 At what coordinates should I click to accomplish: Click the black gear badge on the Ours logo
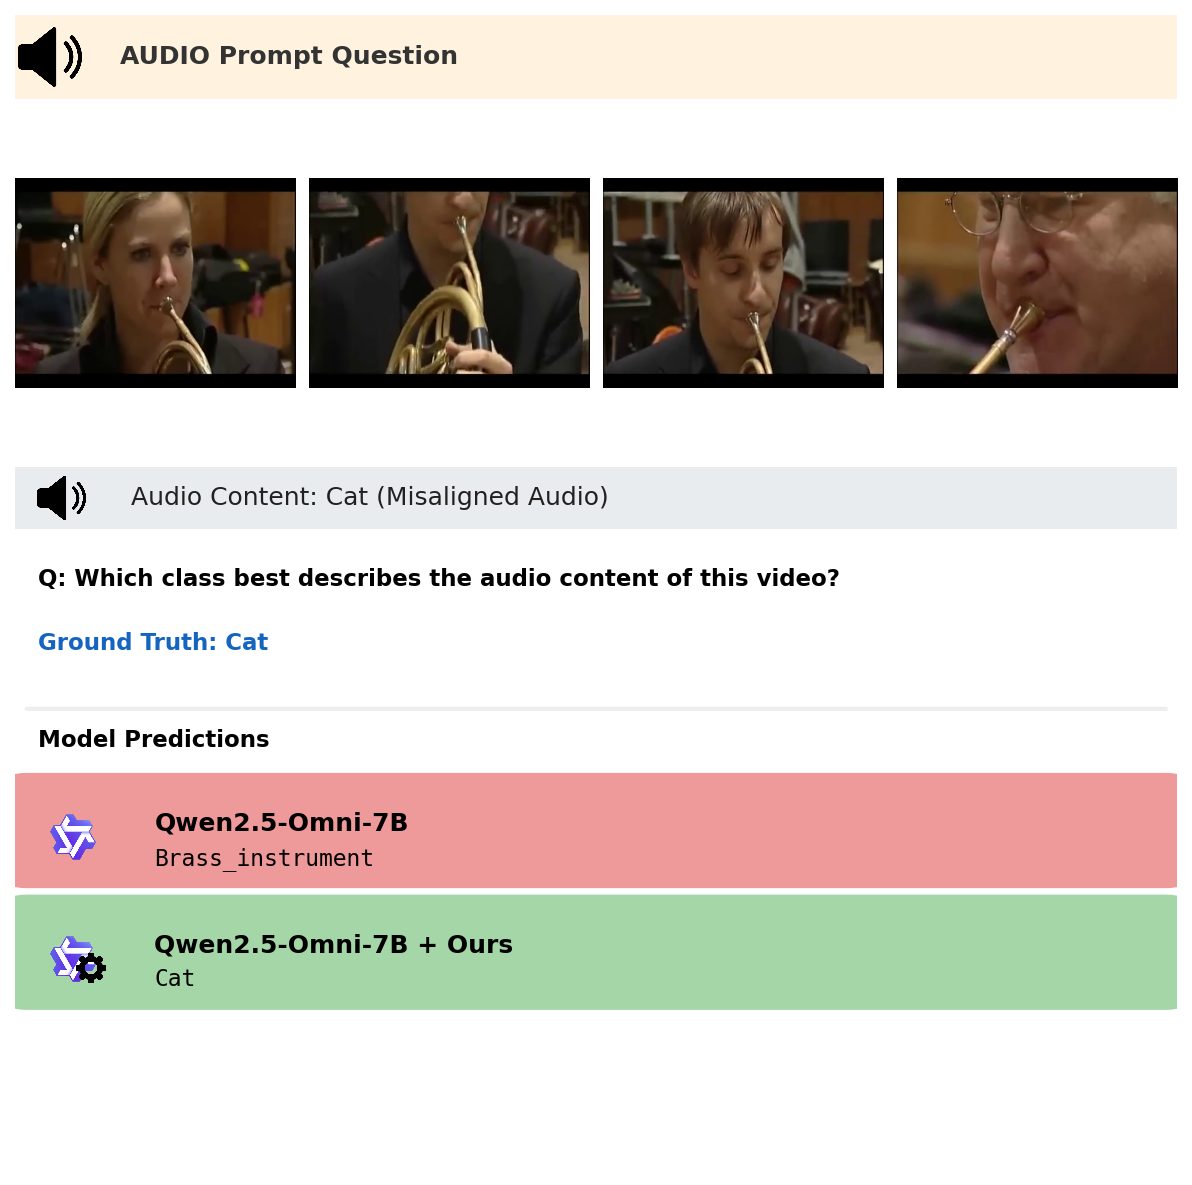click(x=91, y=968)
